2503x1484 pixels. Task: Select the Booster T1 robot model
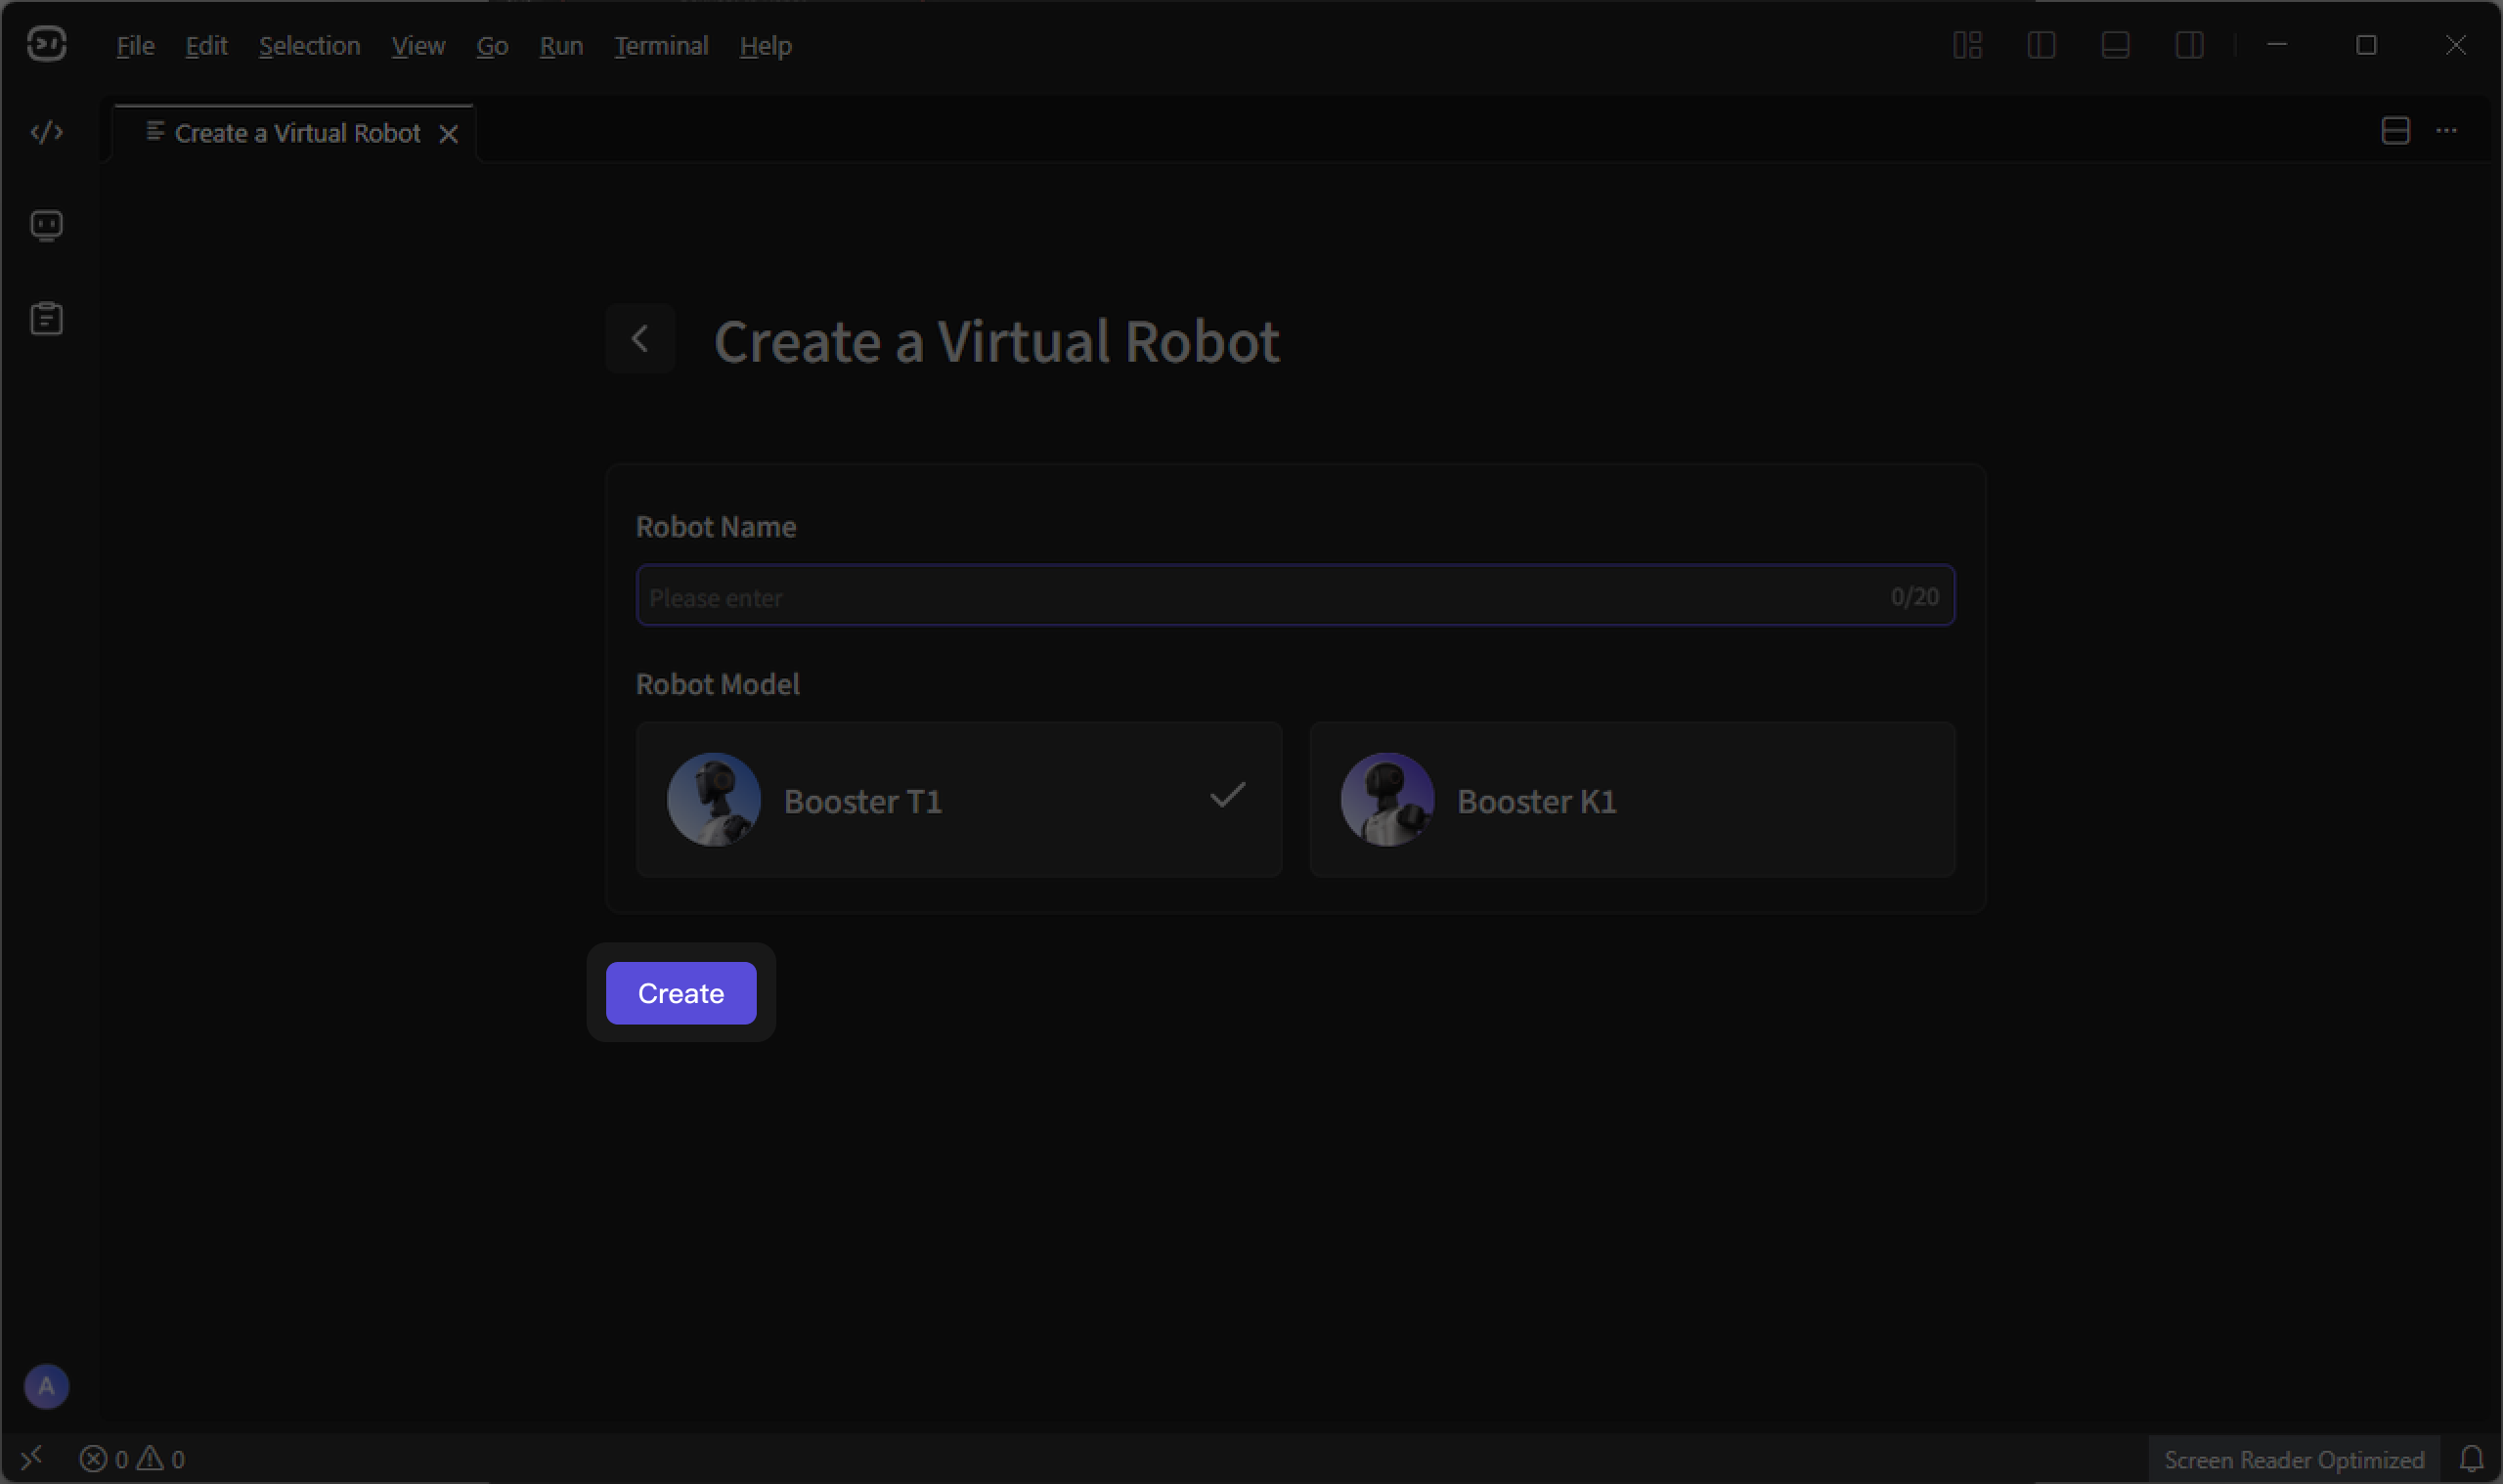pos(959,800)
